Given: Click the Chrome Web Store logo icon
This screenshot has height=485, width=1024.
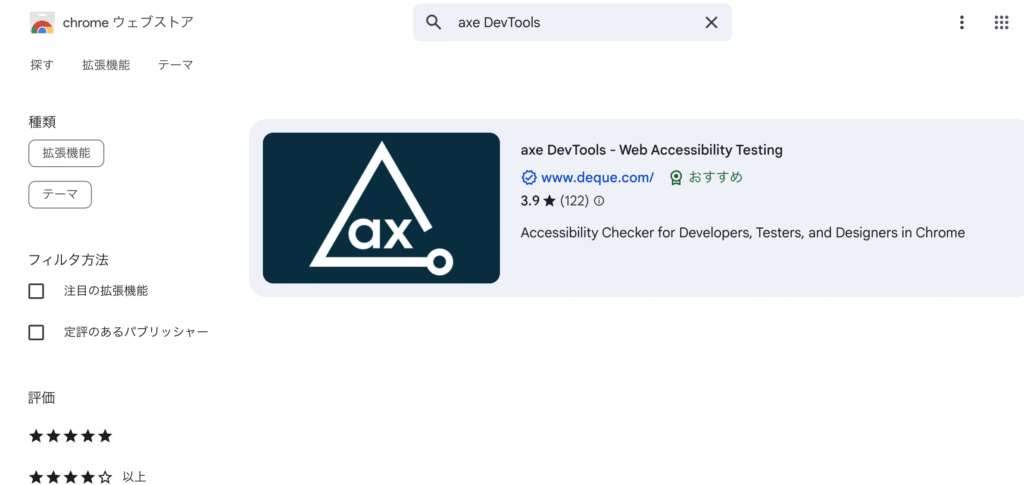Looking at the screenshot, I should [42, 22].
